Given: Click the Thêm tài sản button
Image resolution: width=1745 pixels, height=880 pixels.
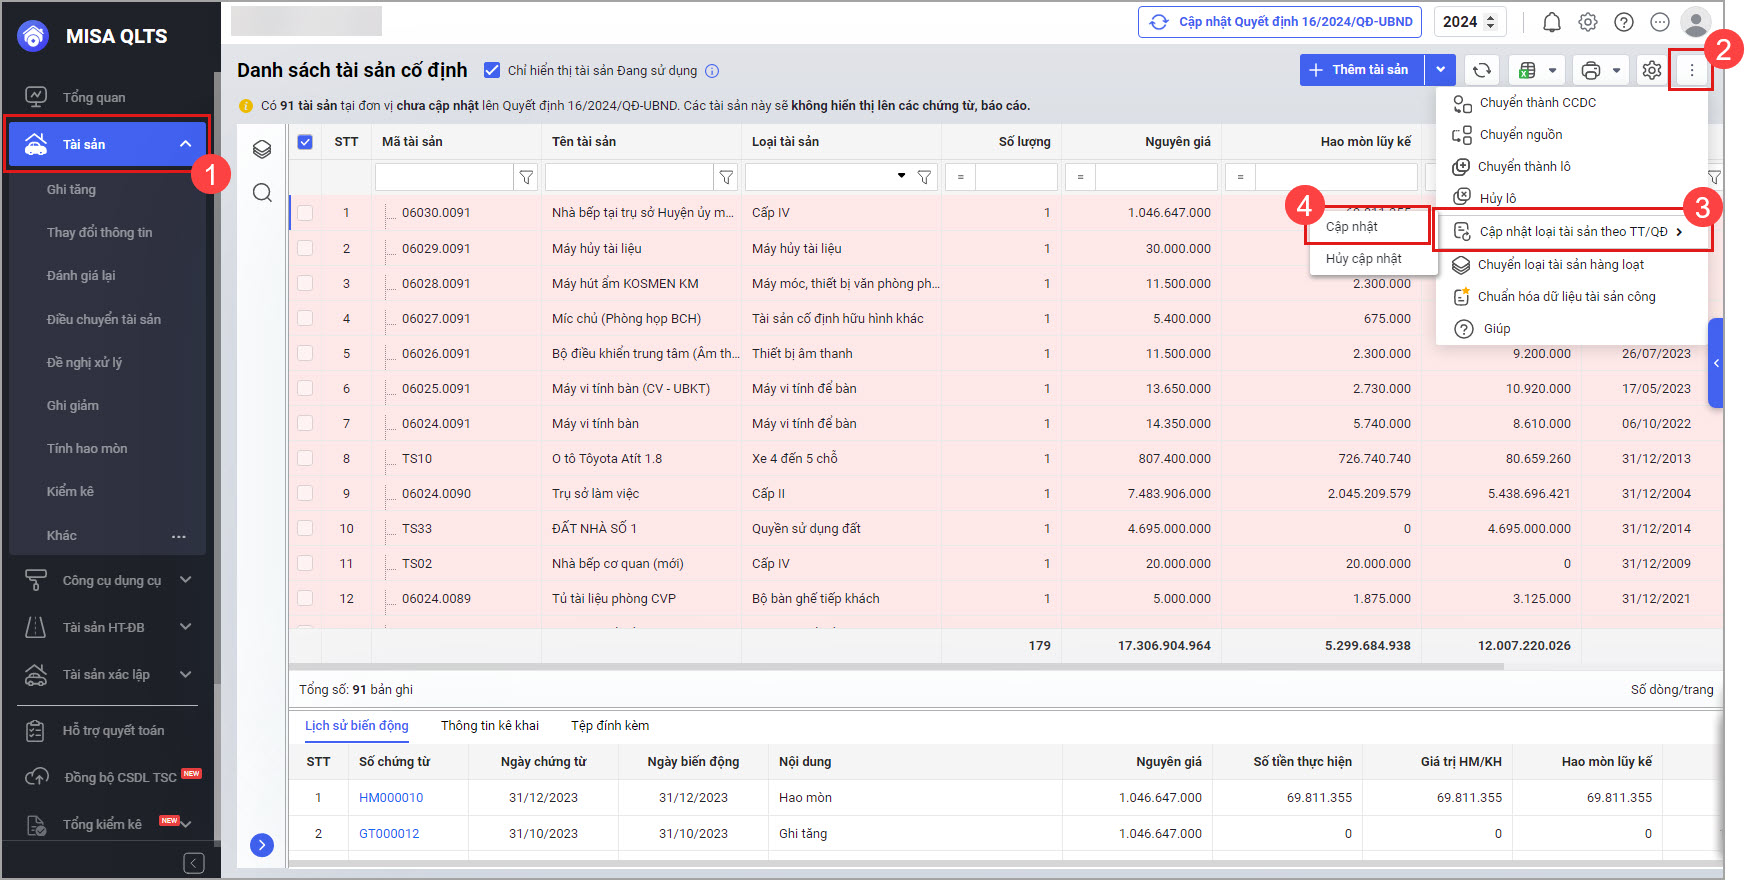Looking at the screenshot, I should click(x=1361, y=70).
